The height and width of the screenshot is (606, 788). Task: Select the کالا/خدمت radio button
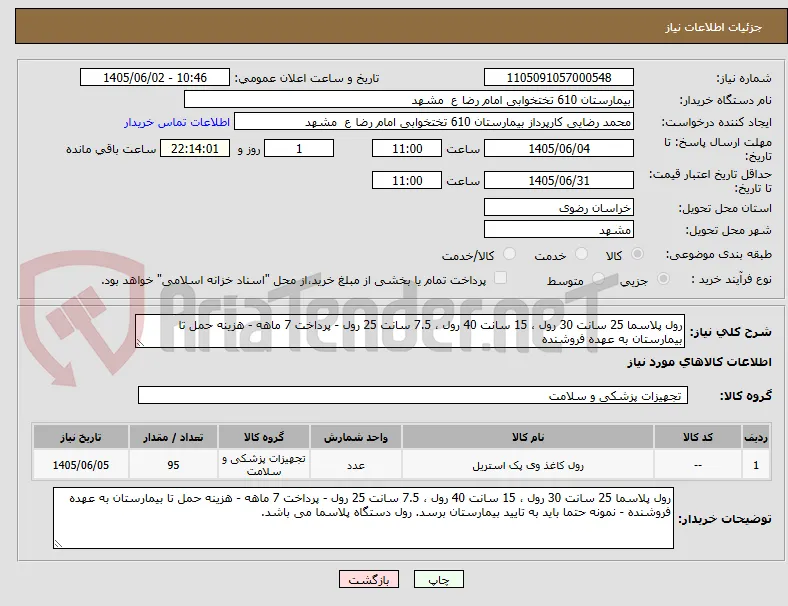click(x=510, y=254)
